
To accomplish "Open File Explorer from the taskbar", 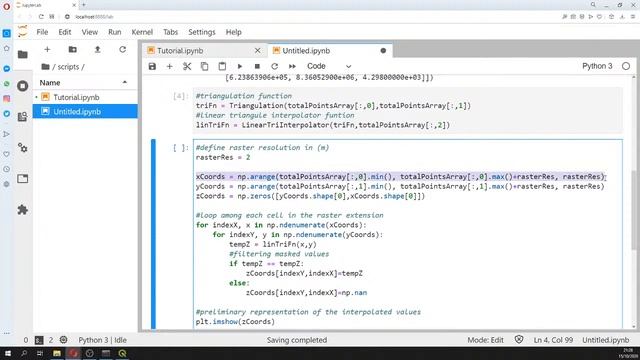I will (57, 353).
